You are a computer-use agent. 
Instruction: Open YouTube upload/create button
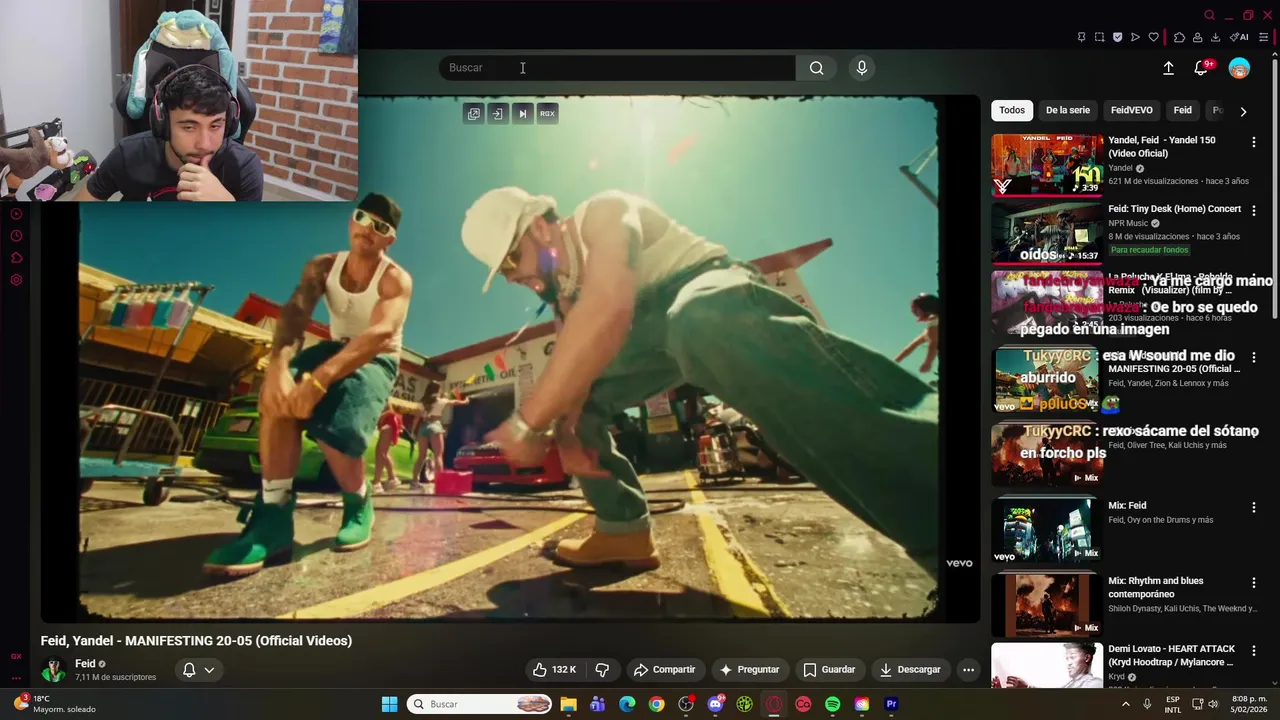(x=1168, y=68)
